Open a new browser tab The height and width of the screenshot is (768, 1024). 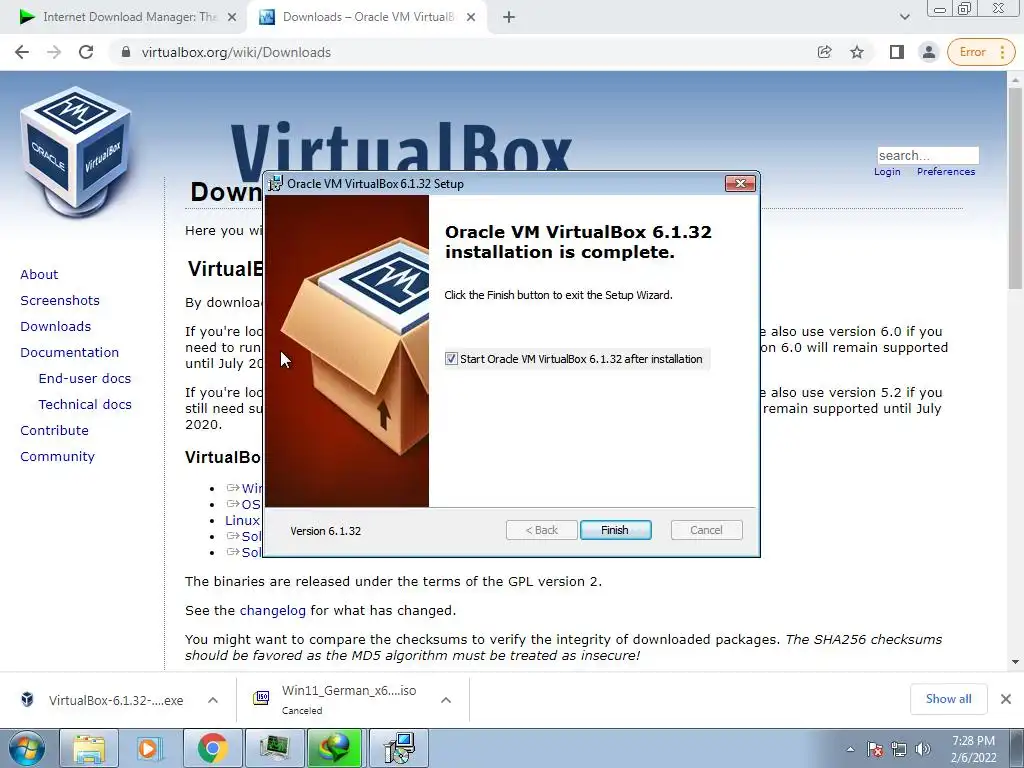tap(509, 18)
